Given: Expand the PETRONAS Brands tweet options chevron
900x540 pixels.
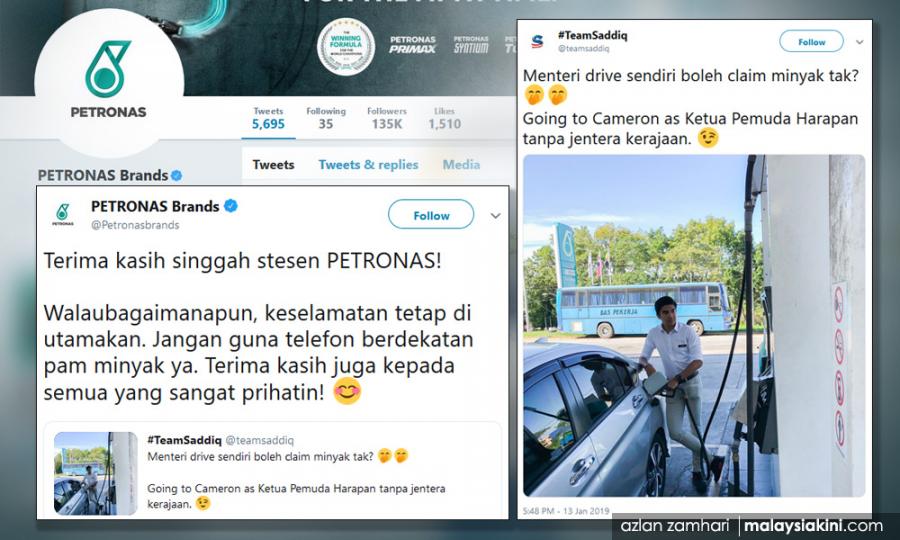Looking at the screenshot, I should (495, 216).
